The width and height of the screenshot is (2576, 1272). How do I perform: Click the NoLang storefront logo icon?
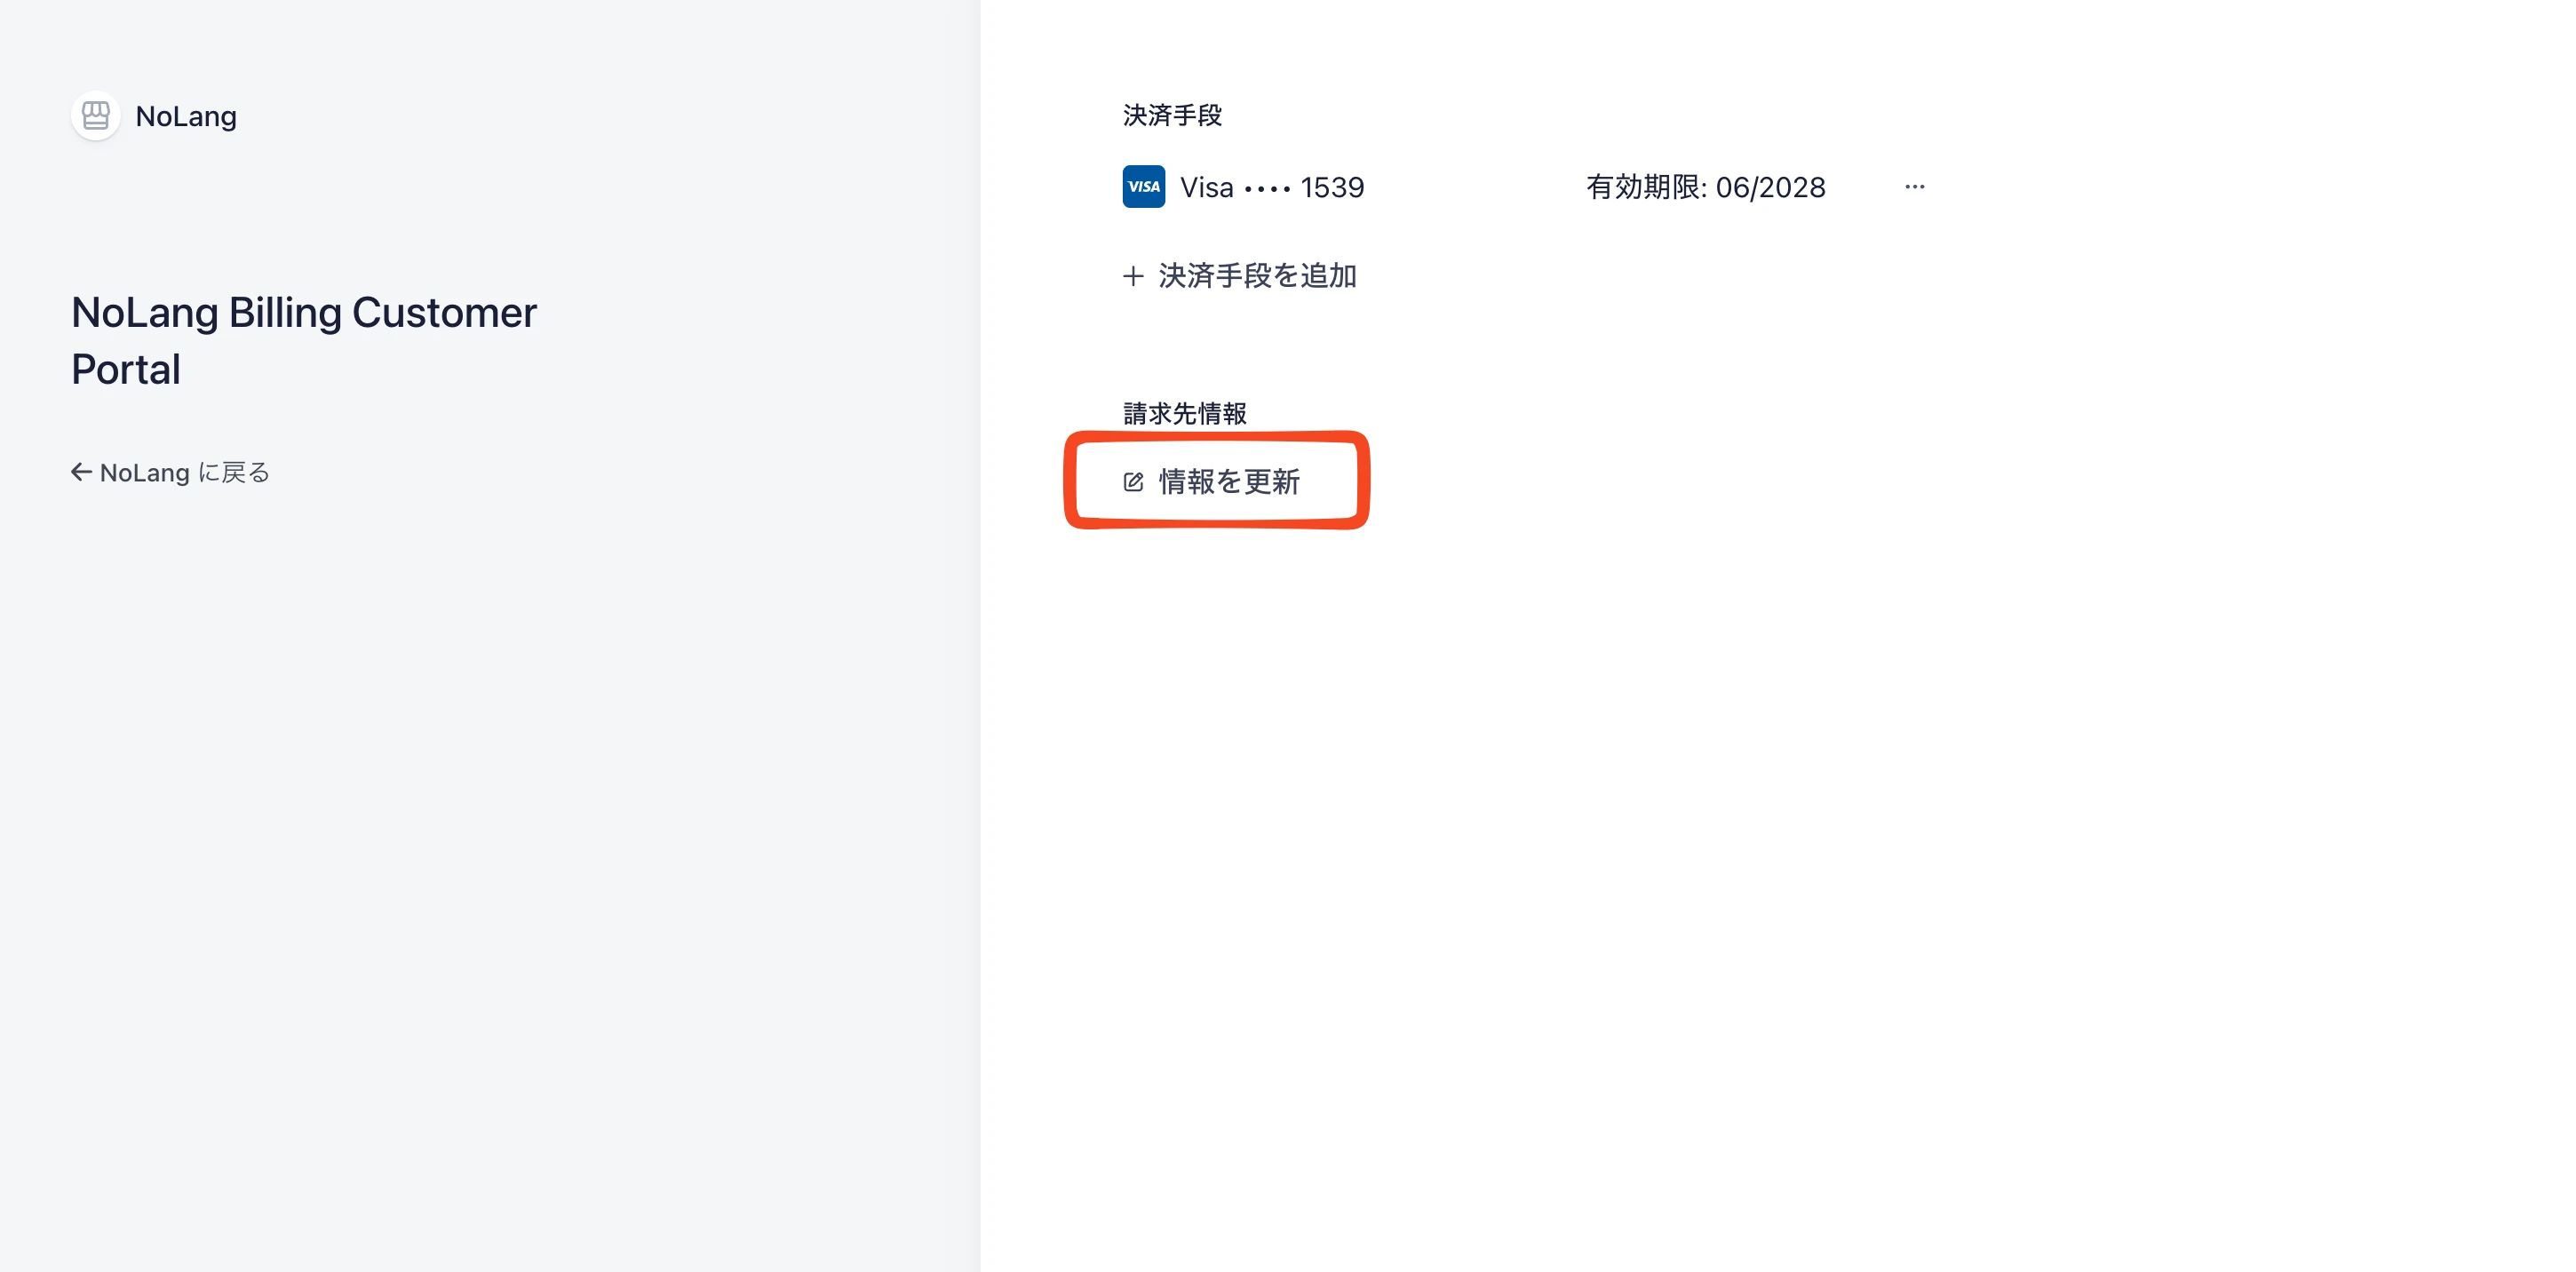coord(96,116)
